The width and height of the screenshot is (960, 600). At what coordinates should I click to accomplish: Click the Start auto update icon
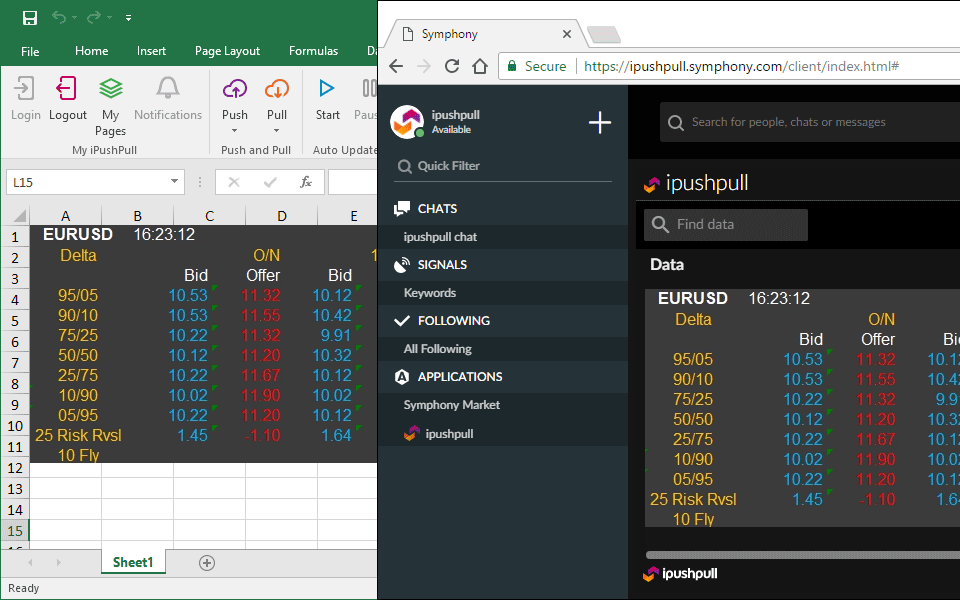[327, 89]
